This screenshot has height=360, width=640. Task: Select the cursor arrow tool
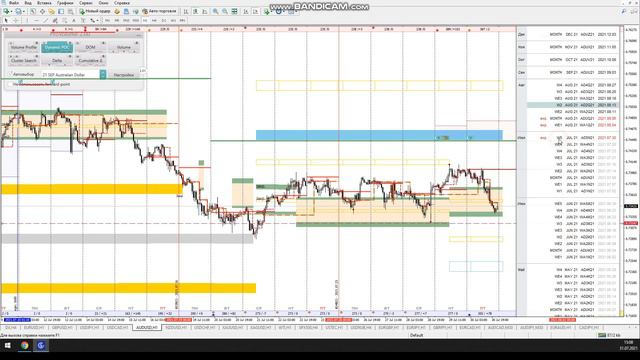(x=6, y=20)
